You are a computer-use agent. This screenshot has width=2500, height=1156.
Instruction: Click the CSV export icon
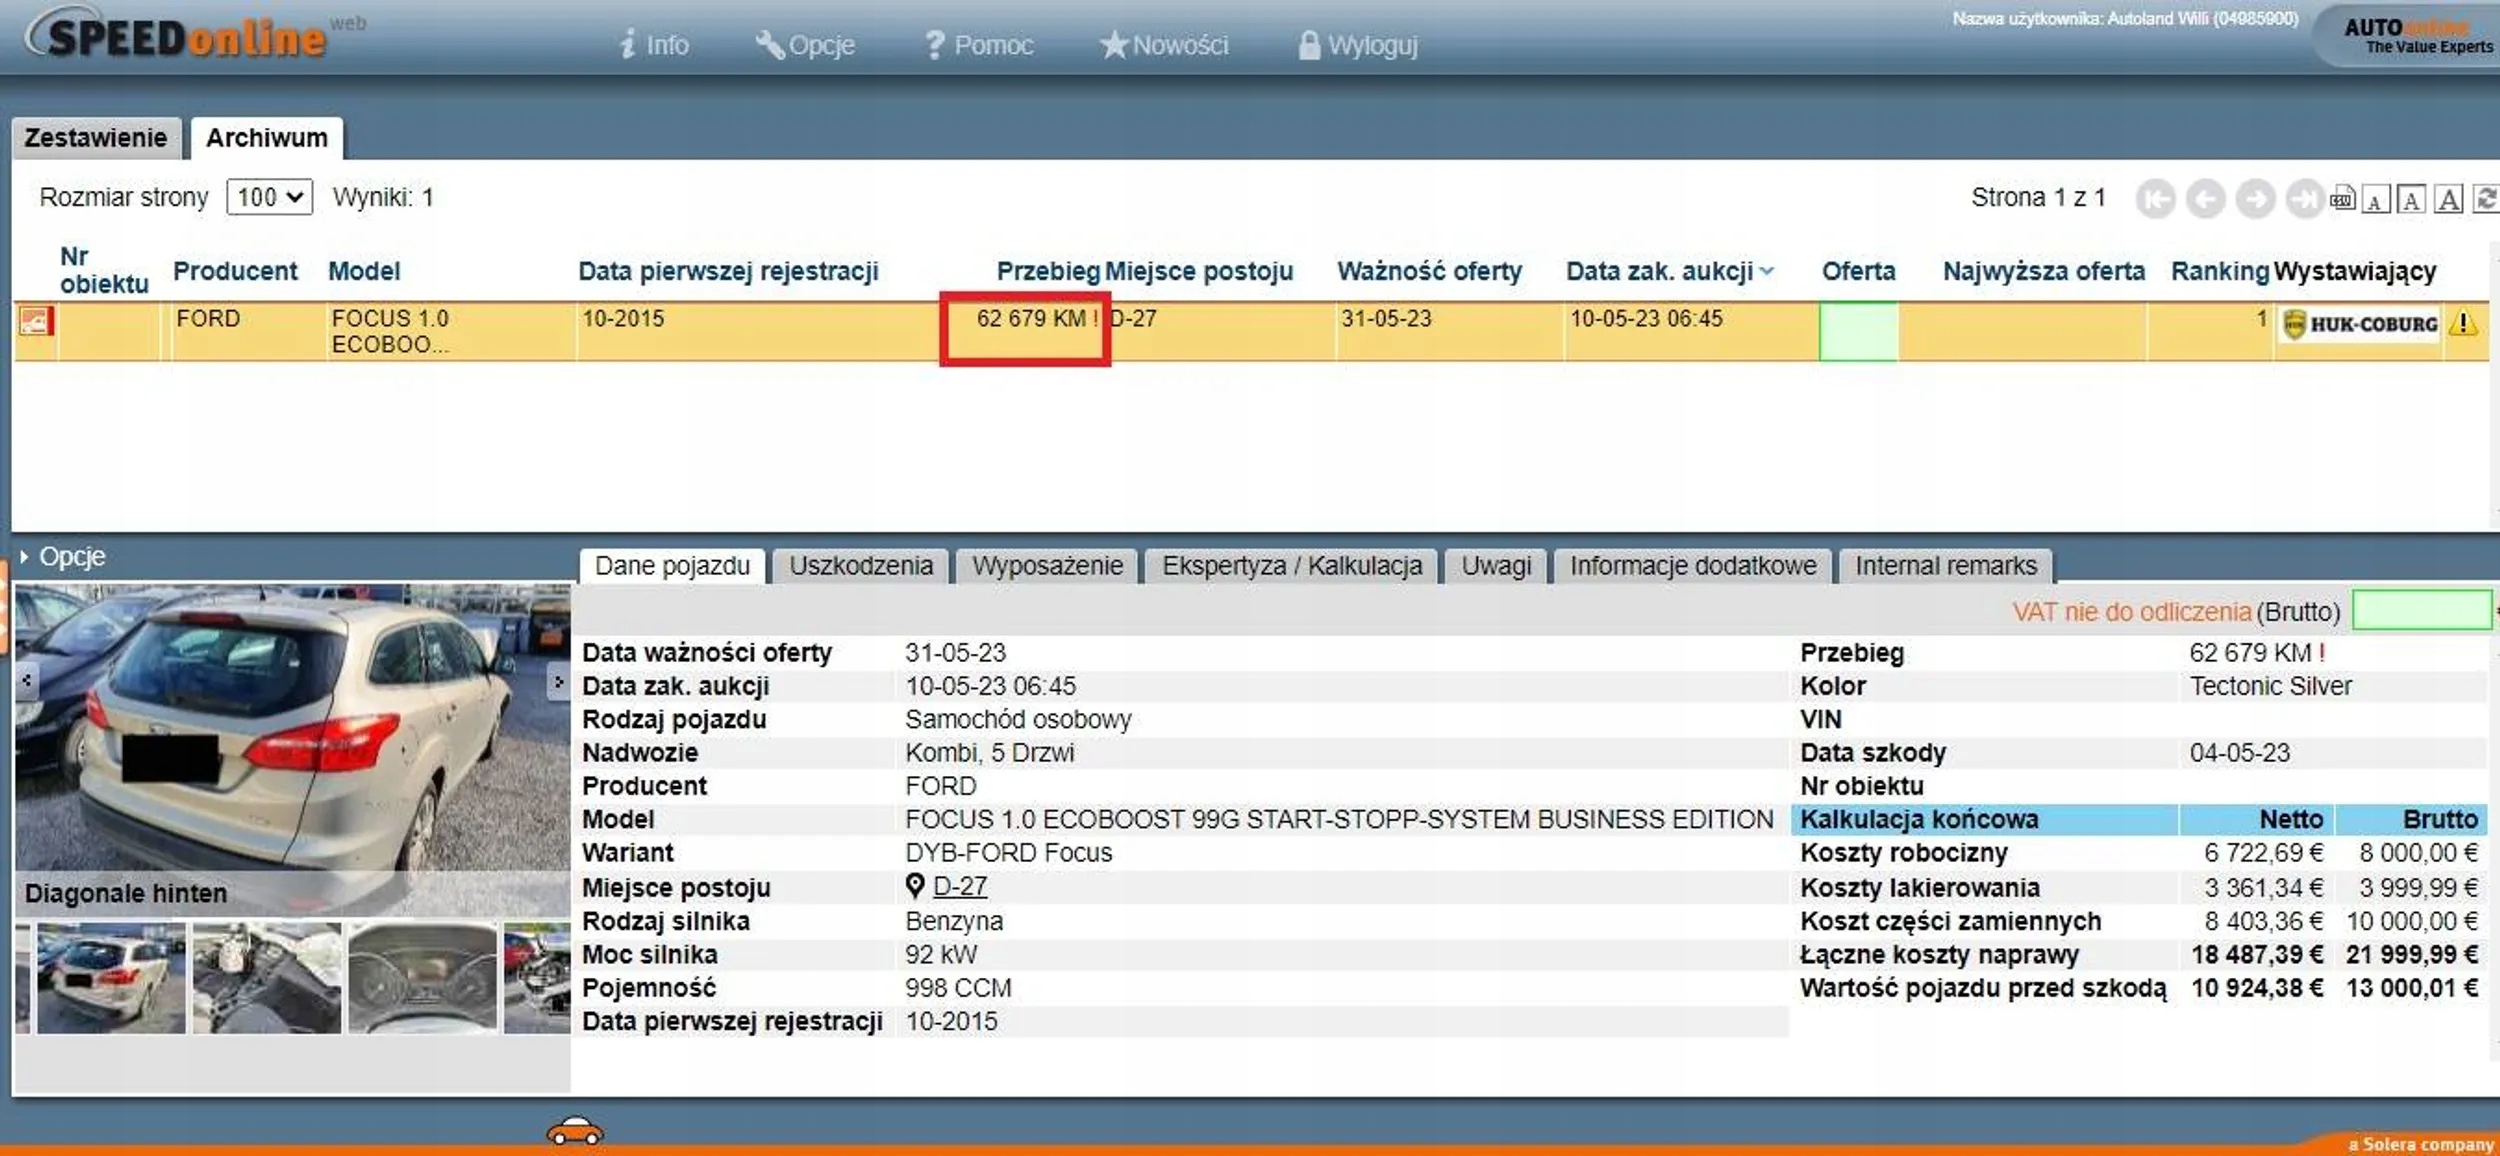pyautogui.click(x=2342, y=199)
